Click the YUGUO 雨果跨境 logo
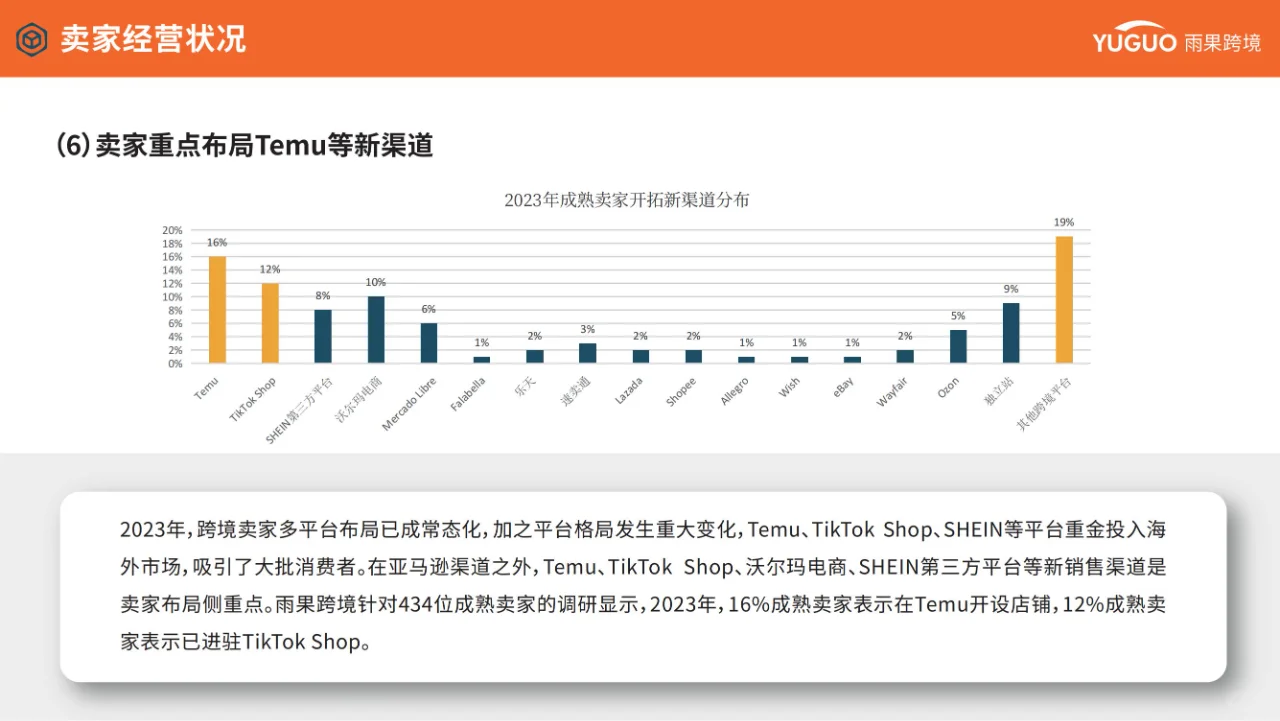The image size is (1280, 721). (1176, 38)
